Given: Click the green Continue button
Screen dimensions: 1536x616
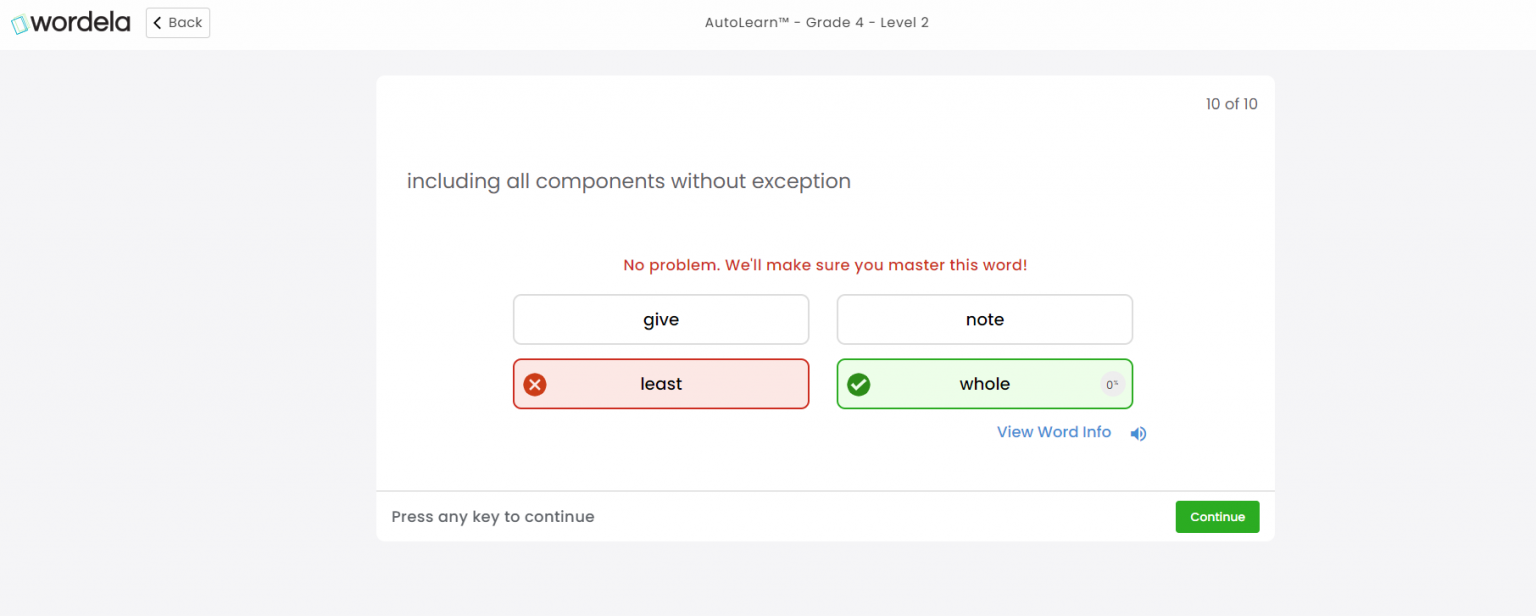Looking at the screenshot, I should [1217, 517].
